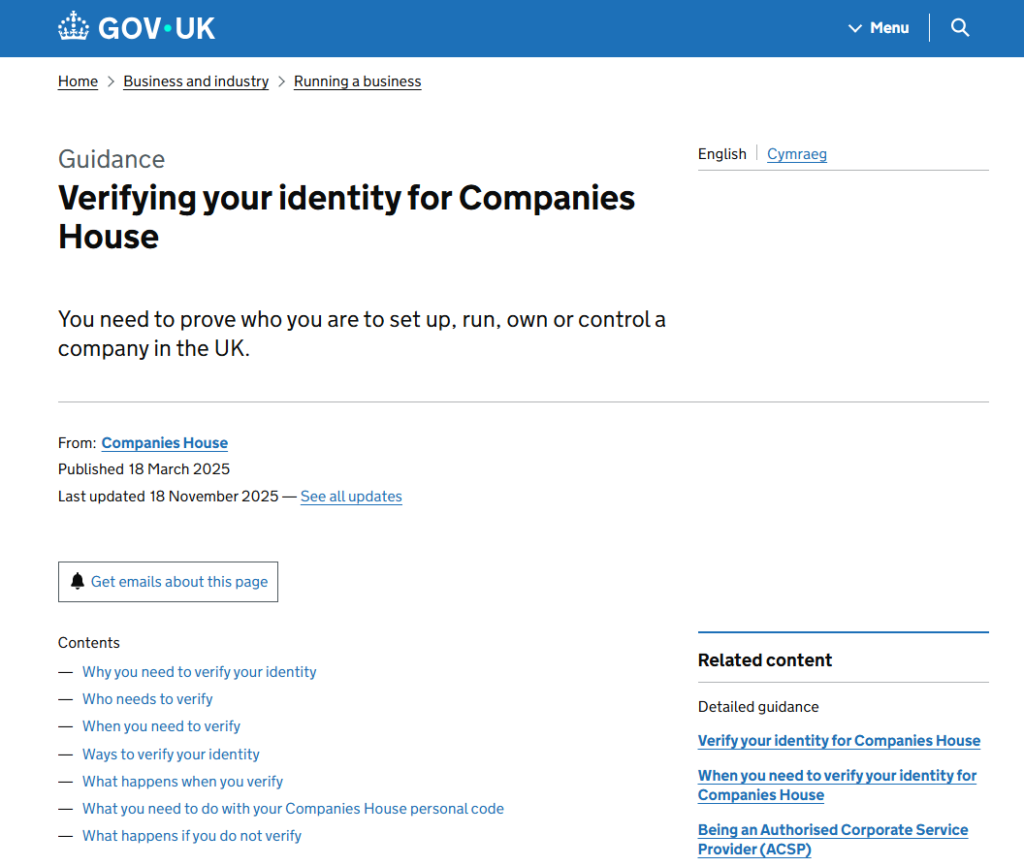Open the Companies House organisation link
1024x867 pixels.
tap(164, 443)
